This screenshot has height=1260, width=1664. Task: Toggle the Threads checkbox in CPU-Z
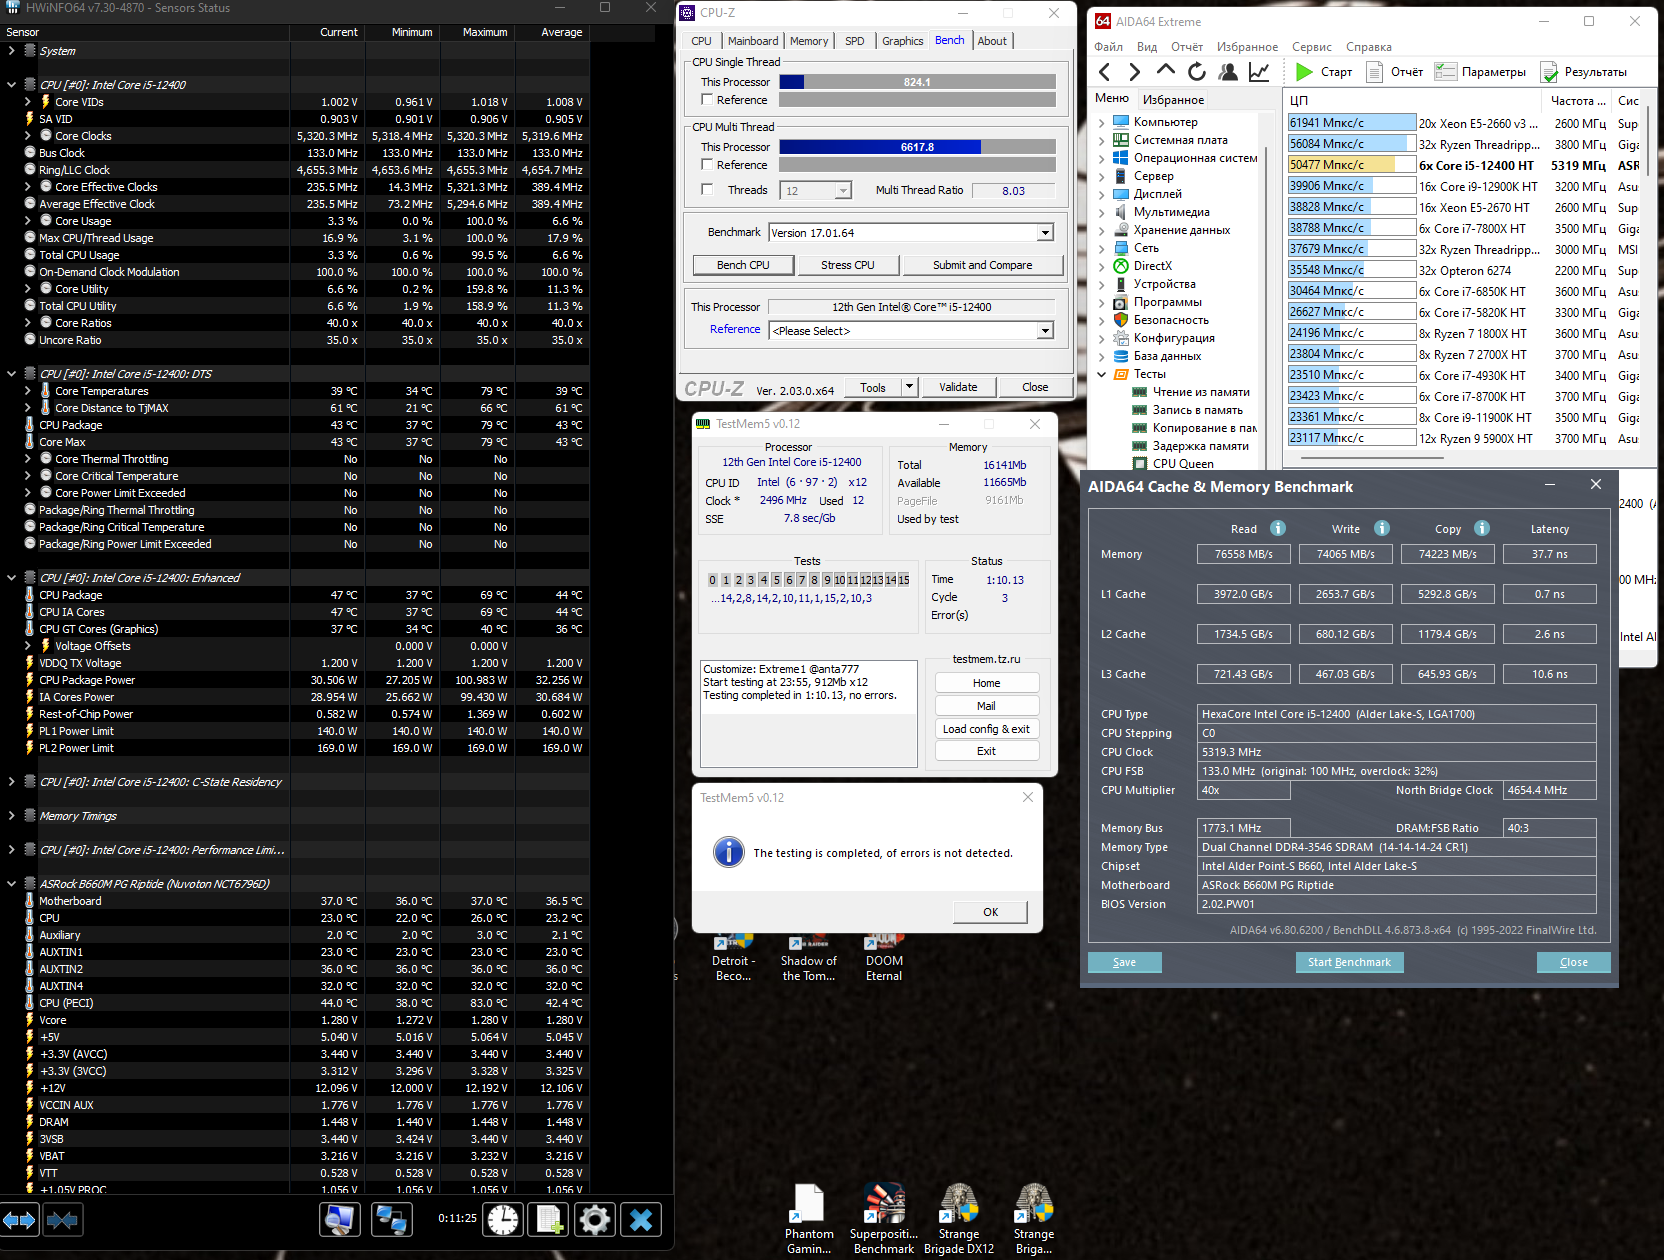pos(707,190)
